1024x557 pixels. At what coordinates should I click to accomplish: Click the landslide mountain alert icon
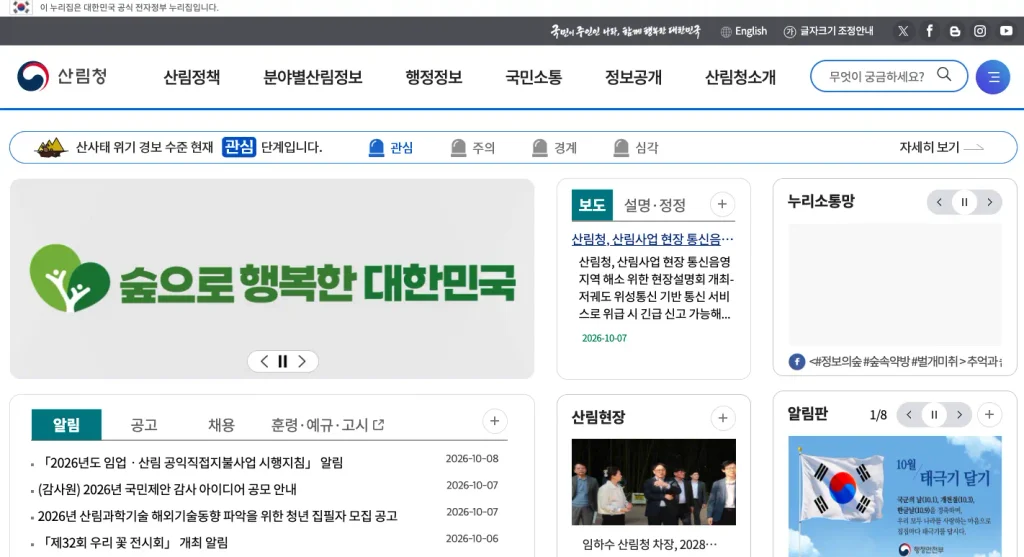pos(51,148)
